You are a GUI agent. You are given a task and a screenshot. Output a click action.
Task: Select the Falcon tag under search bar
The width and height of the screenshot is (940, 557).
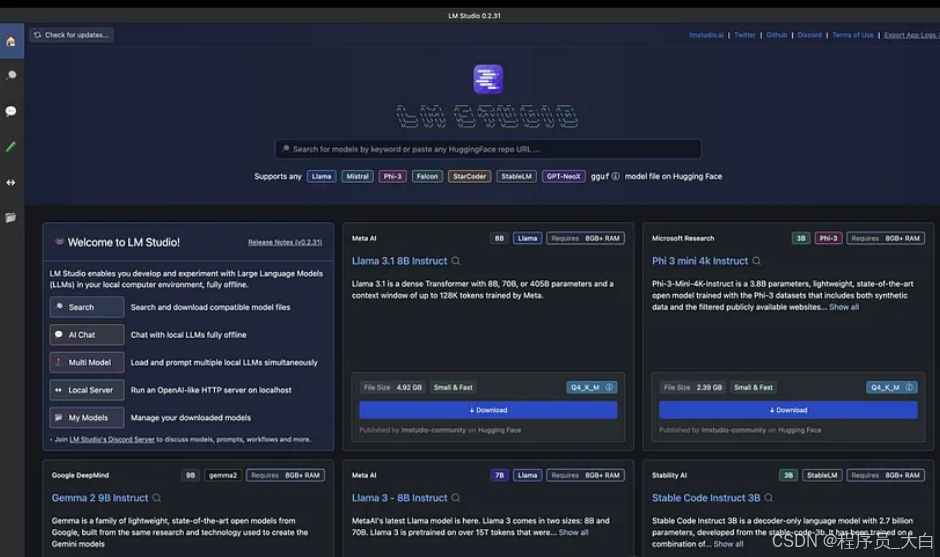427,176
